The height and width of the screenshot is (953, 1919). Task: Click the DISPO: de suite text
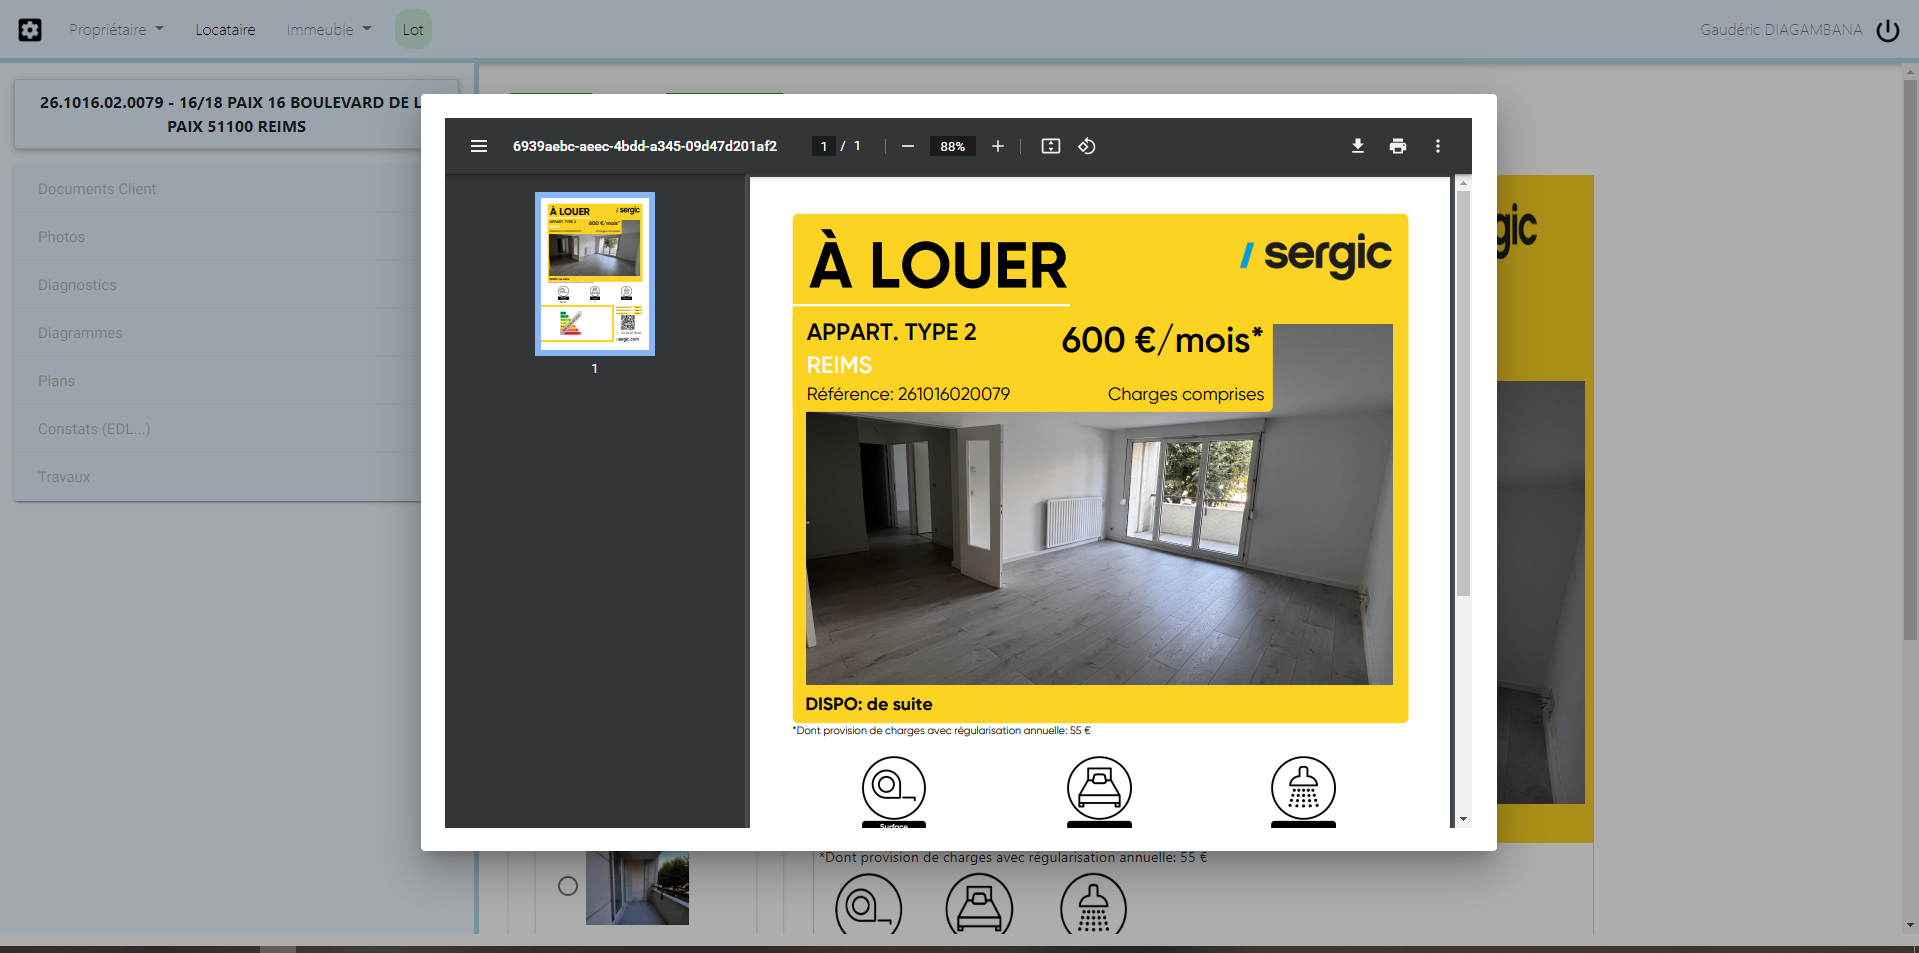[x=869, y=704]
